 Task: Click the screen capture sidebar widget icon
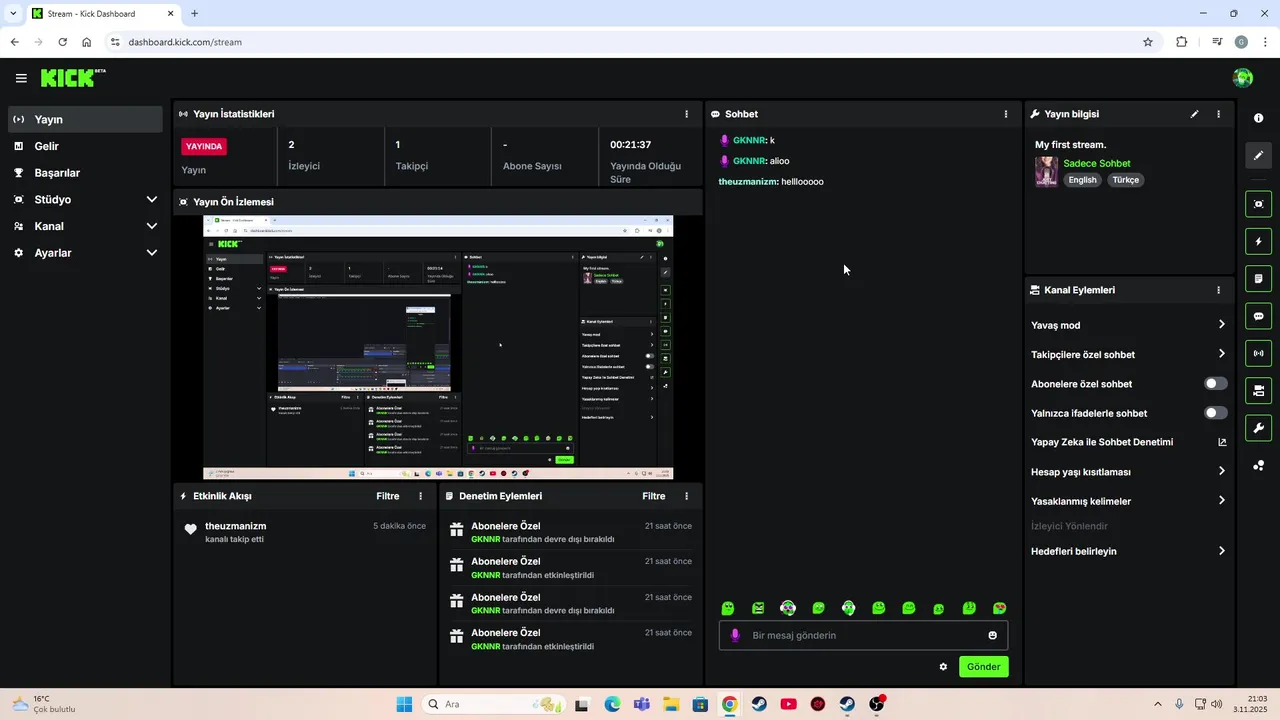click(1258, 204)
